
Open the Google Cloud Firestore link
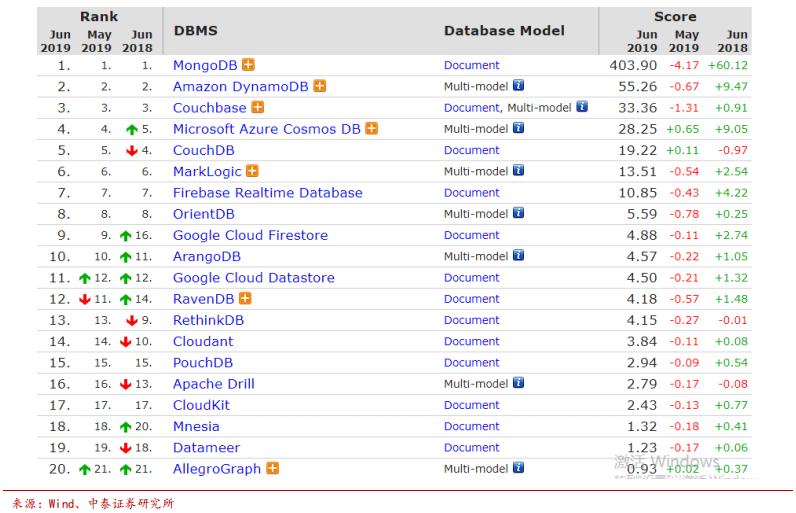pyautogui.click(x=250, y=235)
